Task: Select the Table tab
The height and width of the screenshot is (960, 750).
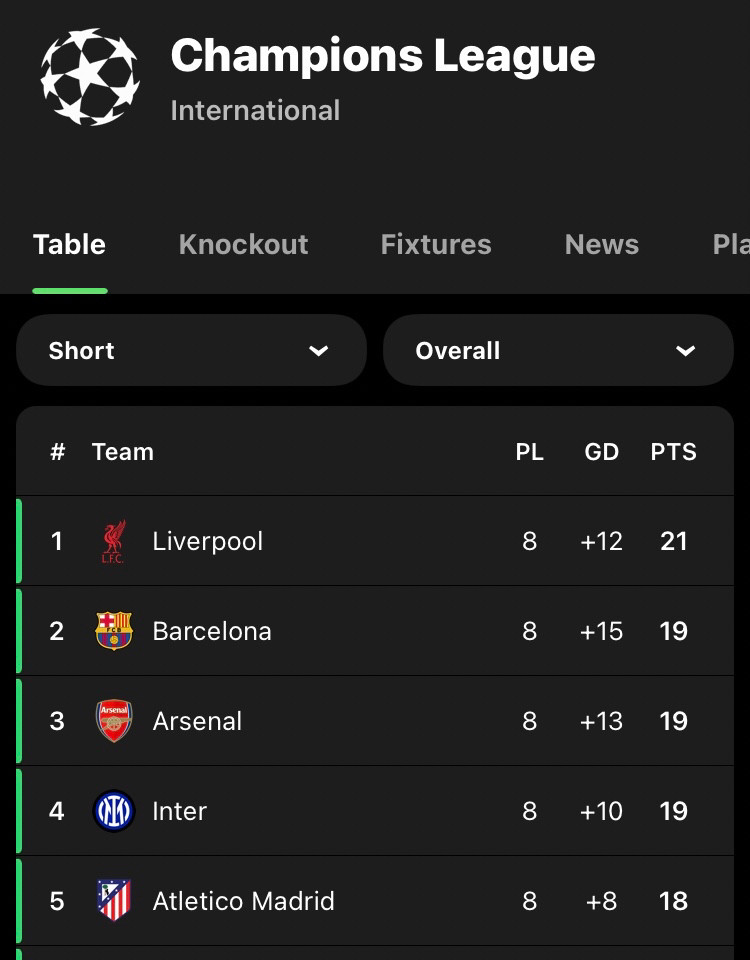Action: pos(69,244)
